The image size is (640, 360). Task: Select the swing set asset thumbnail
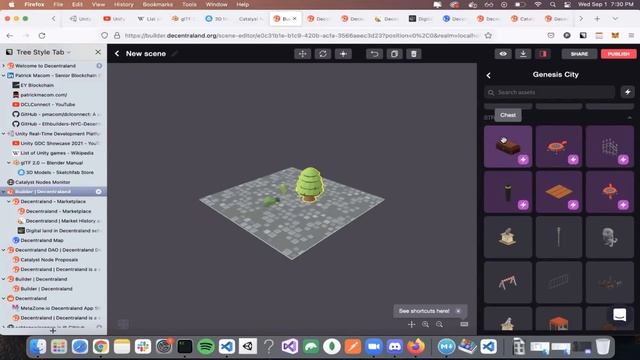(x=508, y=282)
